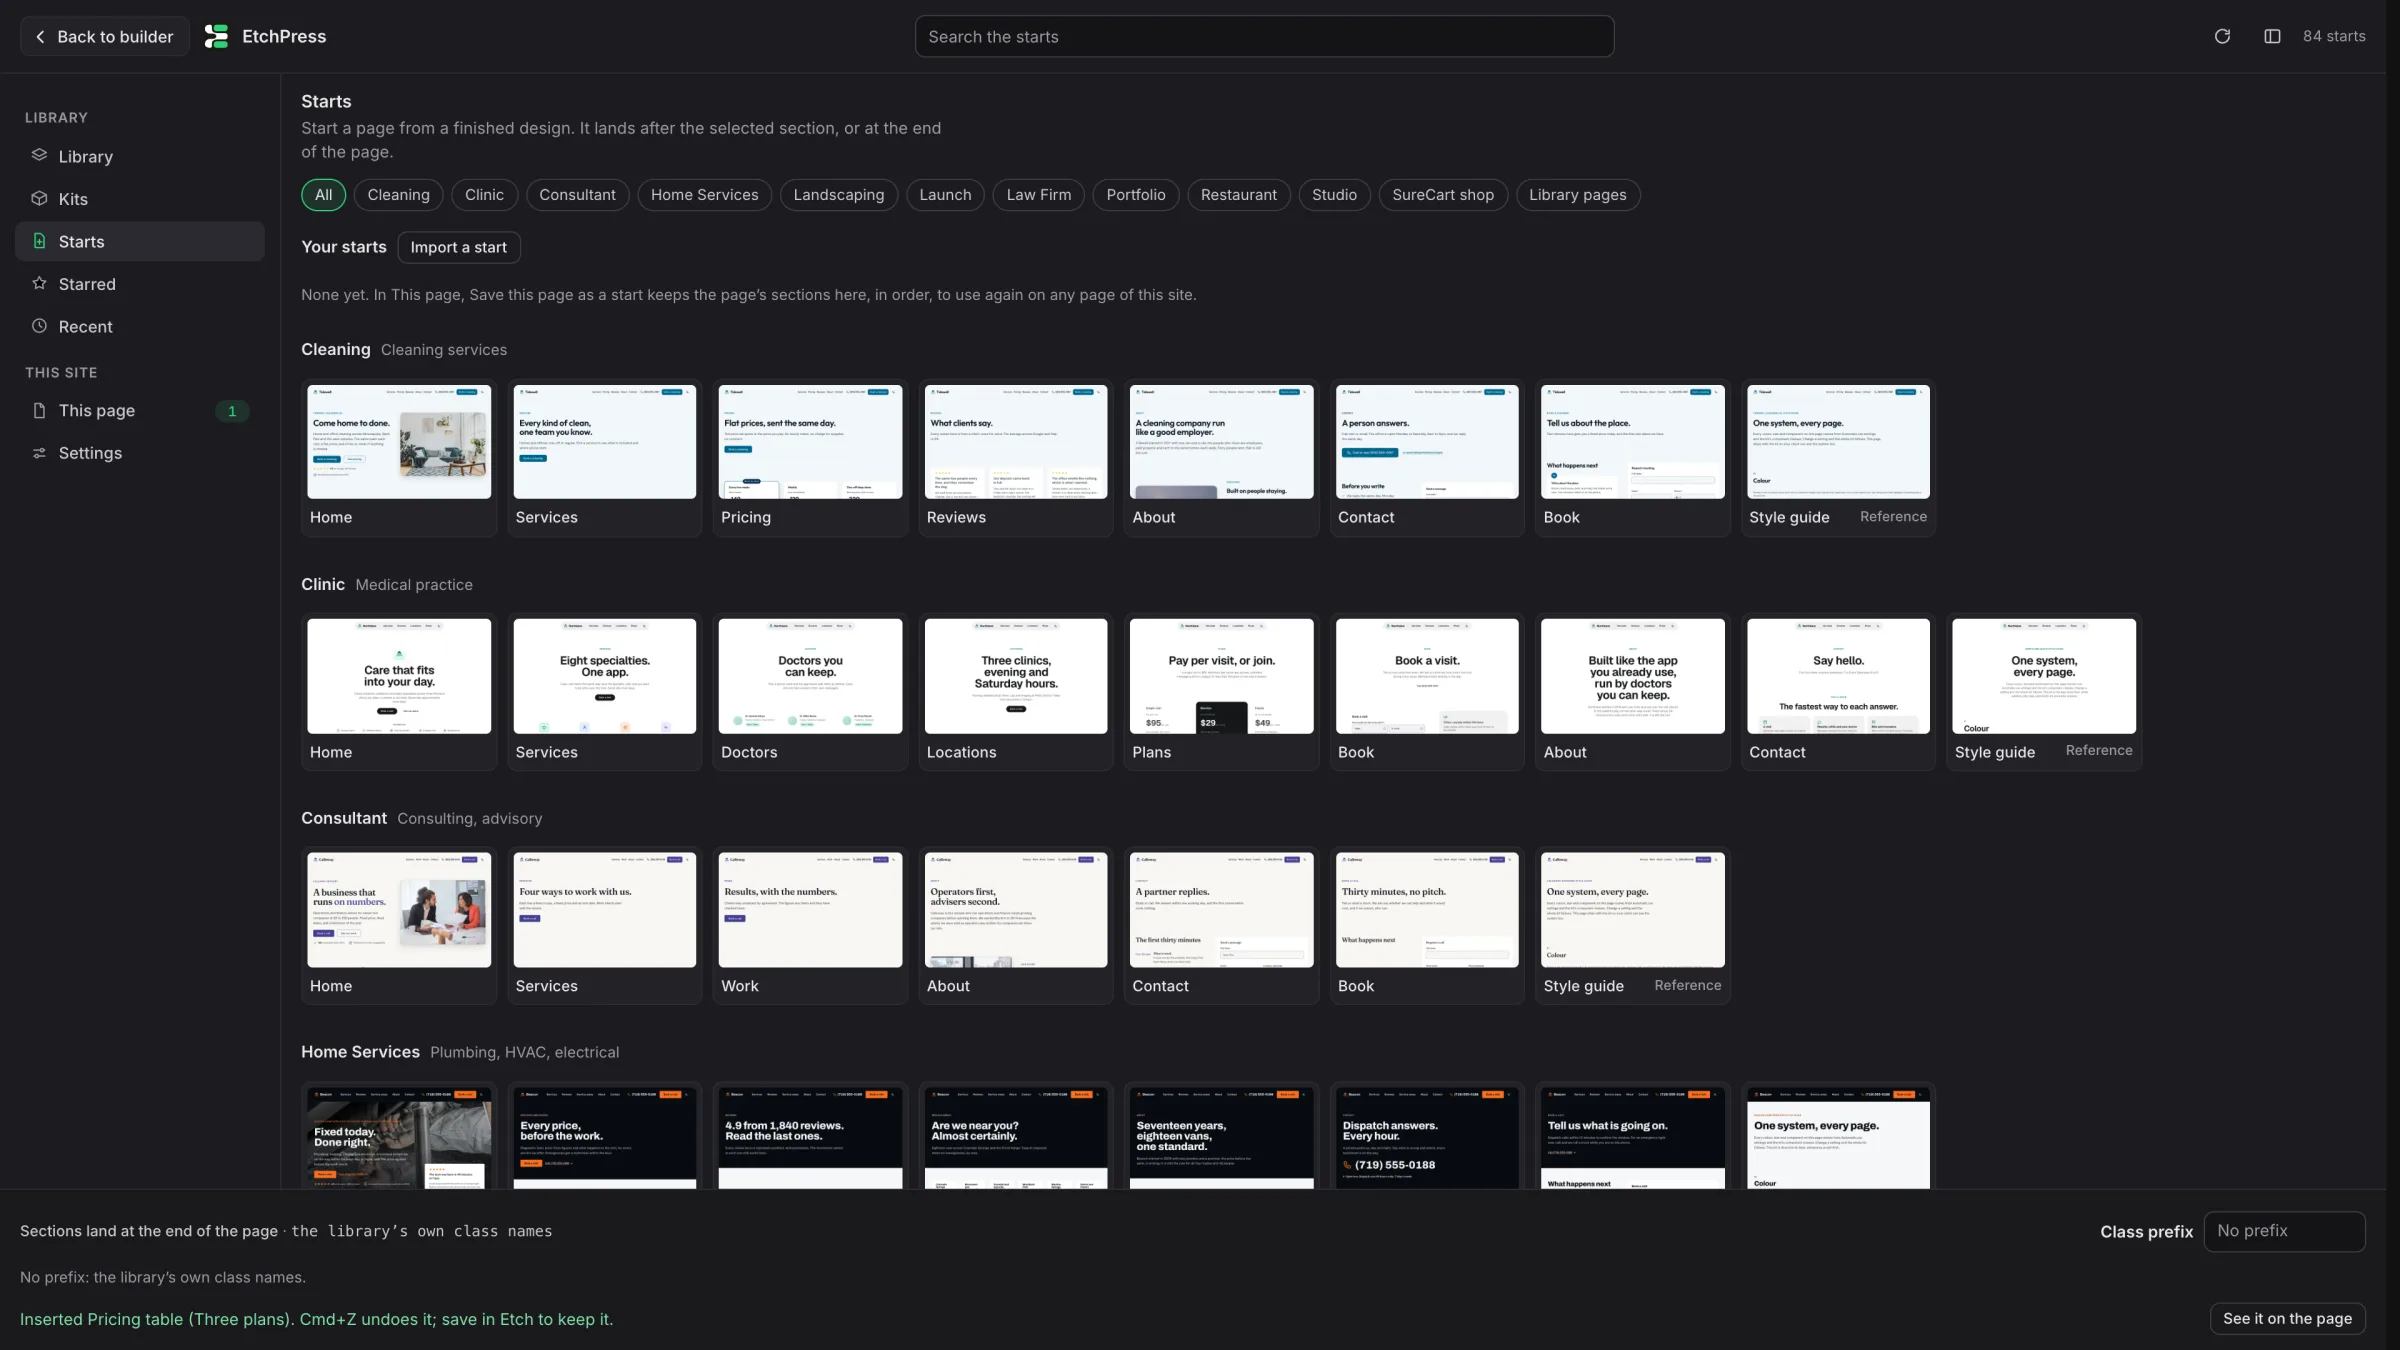Viewport: 2400px width, 1350px height.
Task: Open the Clinic Contact start thumbnail
Action: point(1838,676)
